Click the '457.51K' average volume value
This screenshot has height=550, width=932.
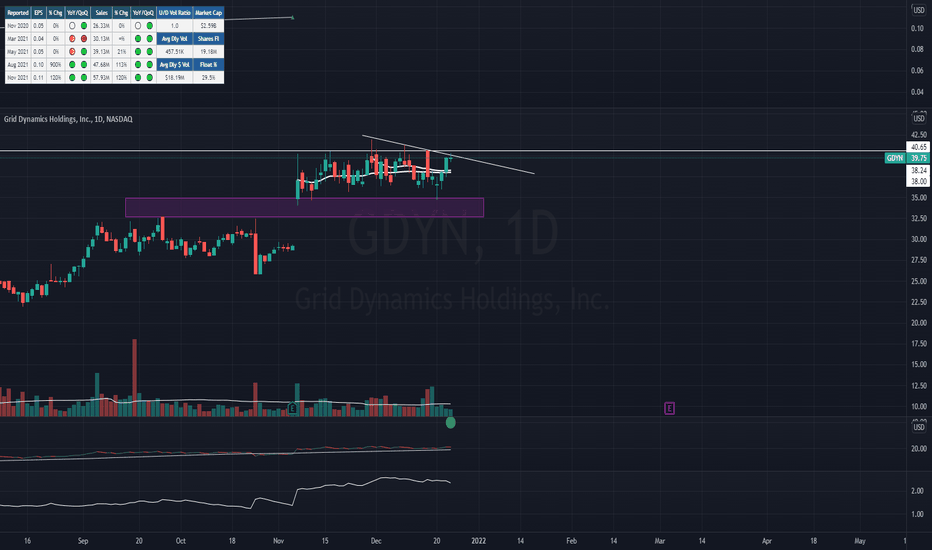coord(174,52)
